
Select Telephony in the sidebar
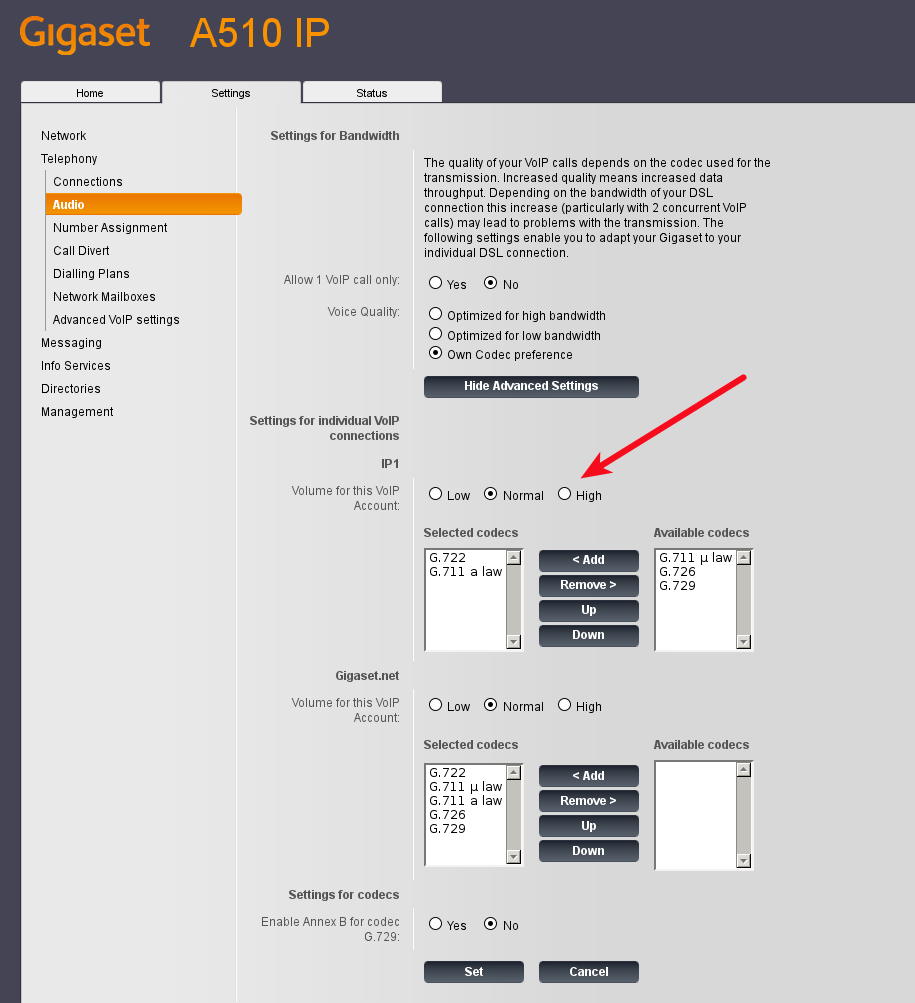point(69,159)
